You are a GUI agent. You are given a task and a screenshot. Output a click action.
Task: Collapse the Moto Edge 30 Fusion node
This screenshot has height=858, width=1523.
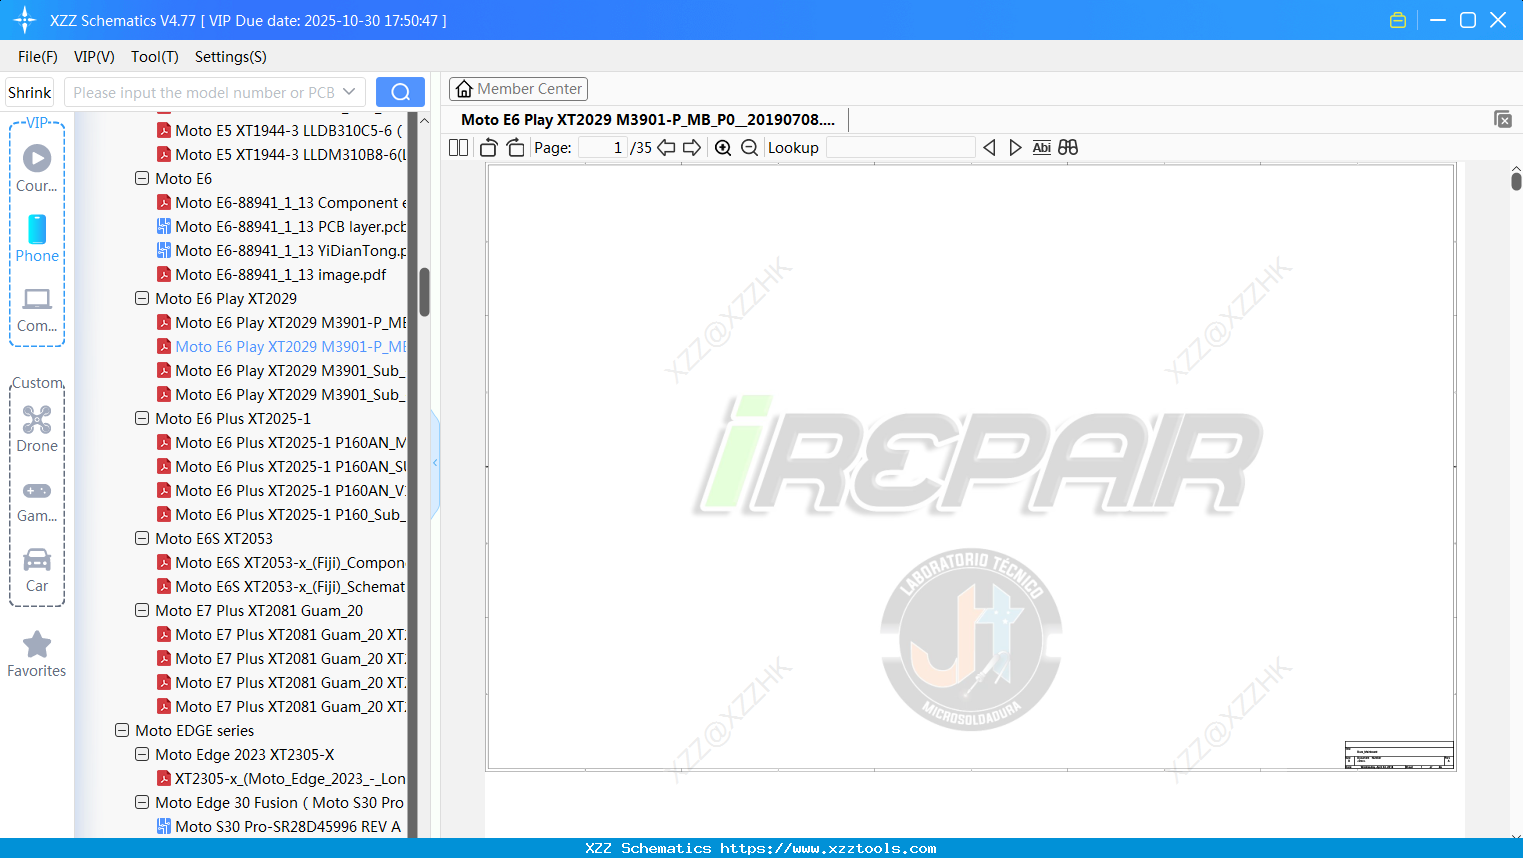point(142,802)
